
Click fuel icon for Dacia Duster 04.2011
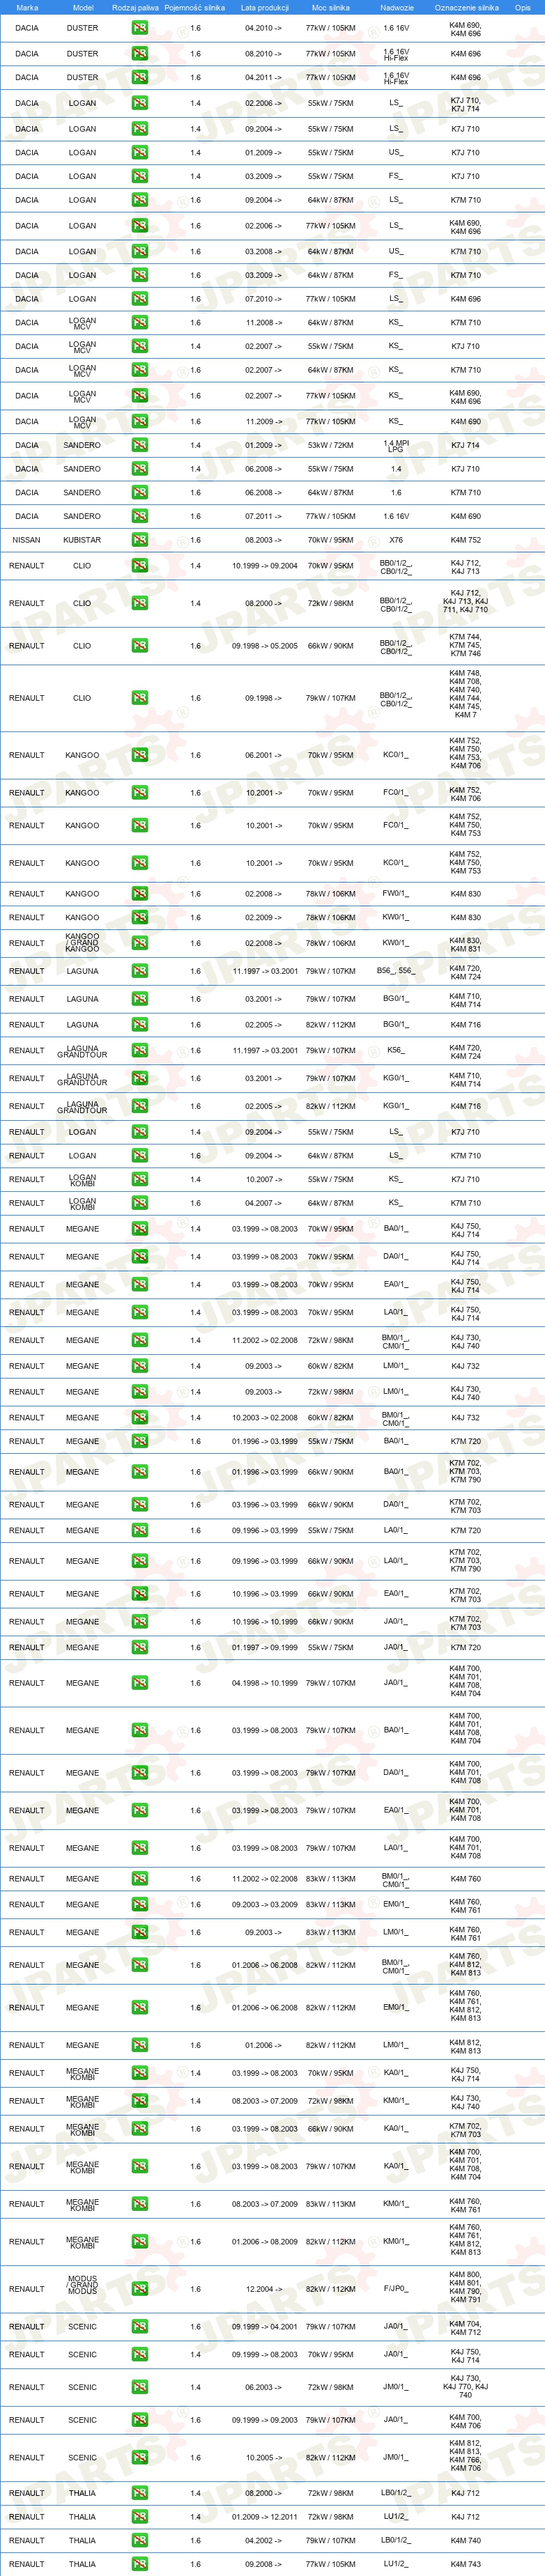(x=139, y=77)
